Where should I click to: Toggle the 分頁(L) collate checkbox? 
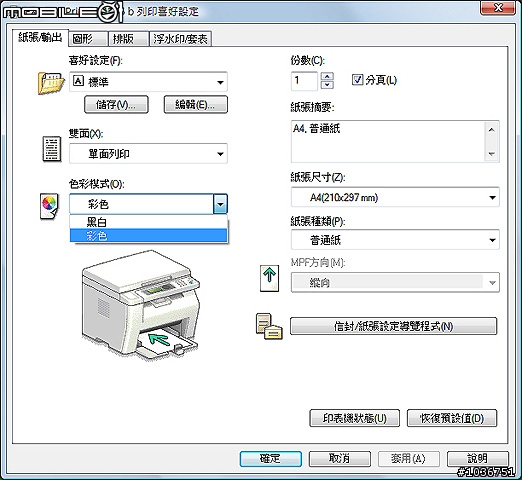357,80
